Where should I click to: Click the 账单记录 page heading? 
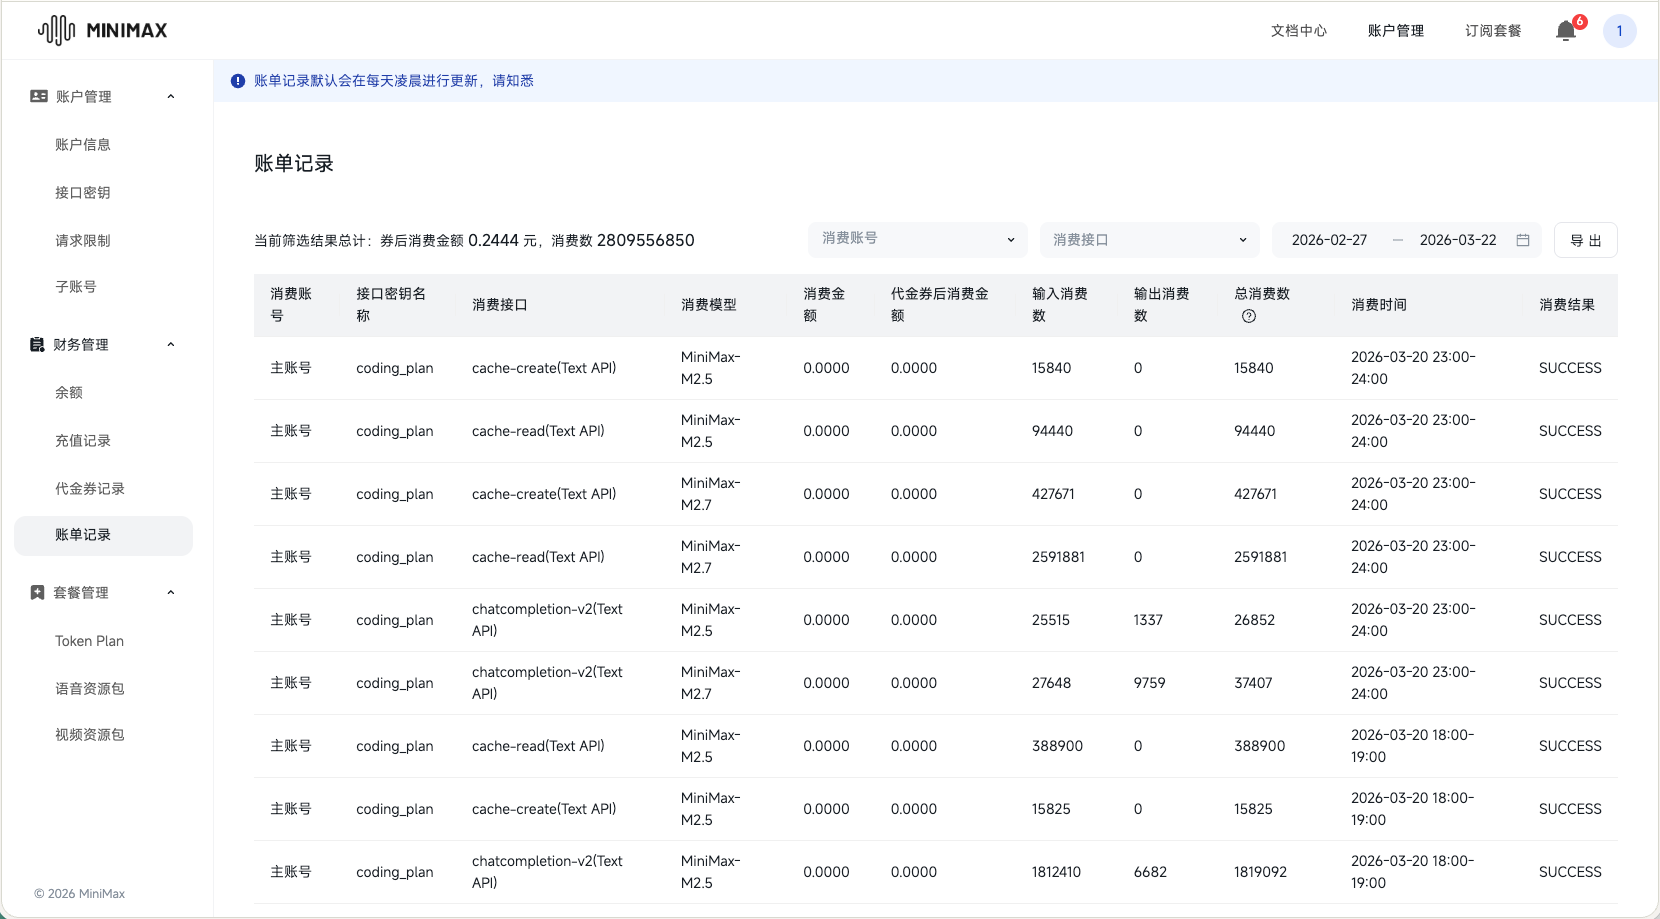pyautogui.click(x=294, y=164)
